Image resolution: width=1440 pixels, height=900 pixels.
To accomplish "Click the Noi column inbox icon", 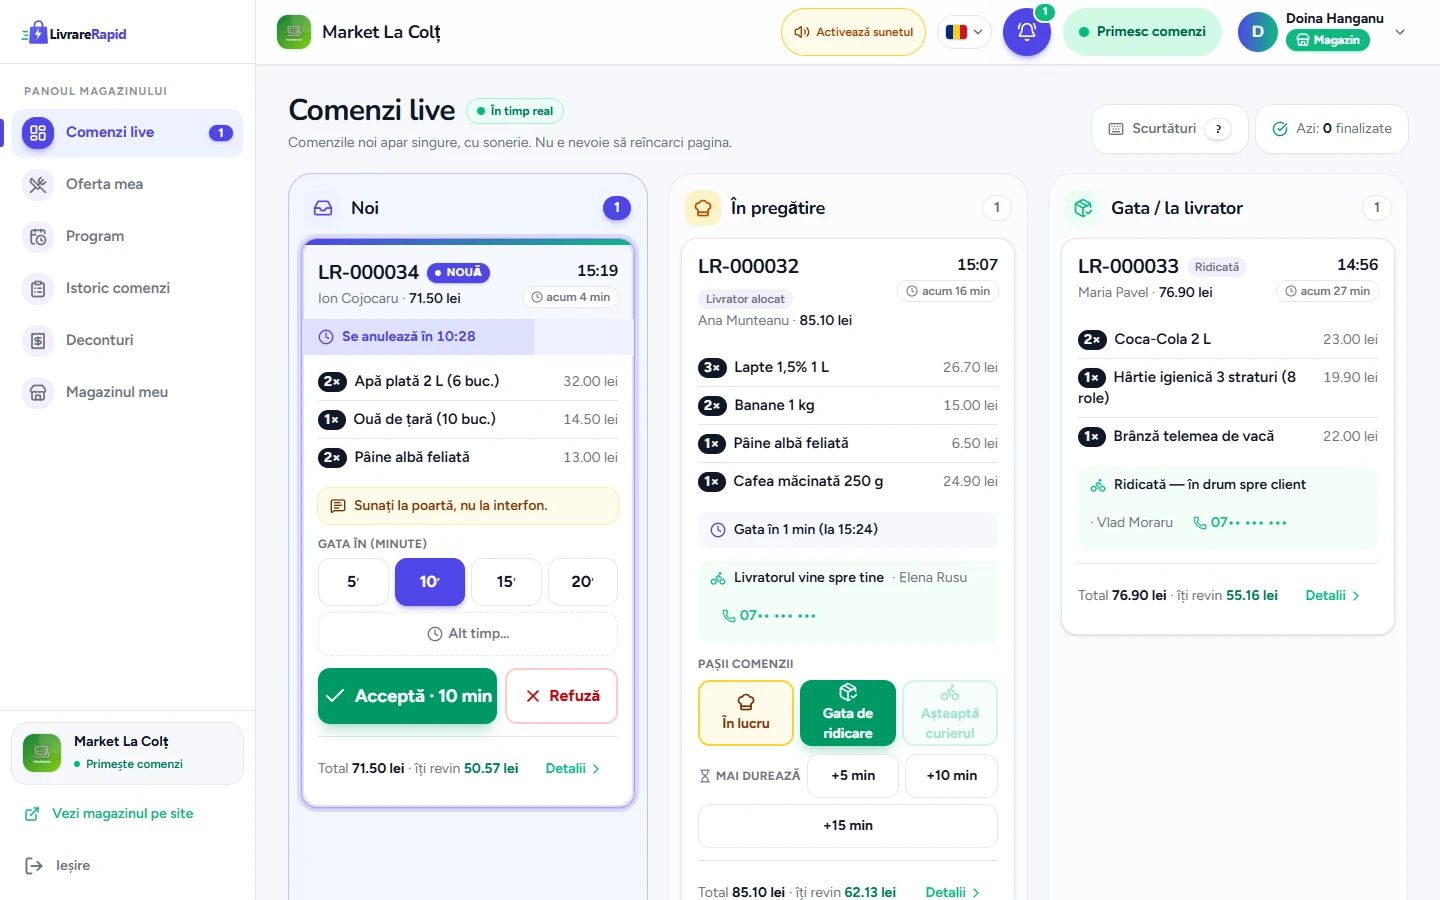I will [323, 208].
